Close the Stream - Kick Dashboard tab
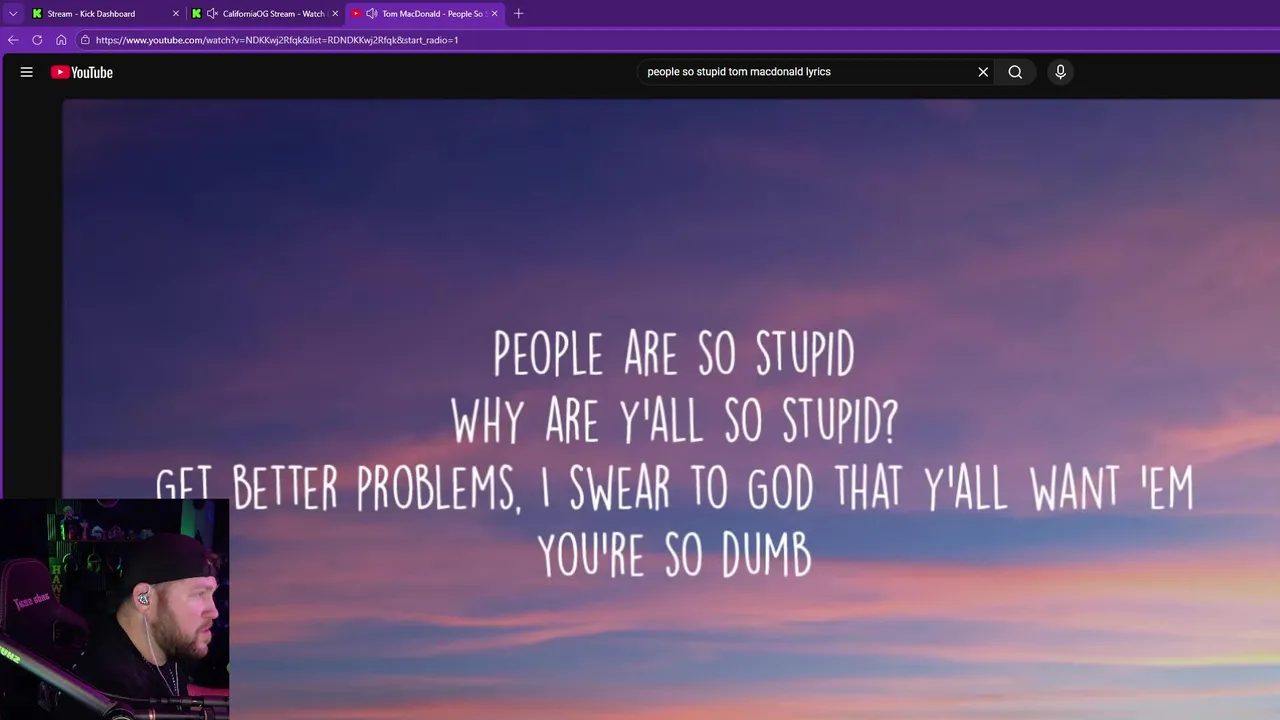This screenshot has height=720, width=1280. click(x=176, y=14)
